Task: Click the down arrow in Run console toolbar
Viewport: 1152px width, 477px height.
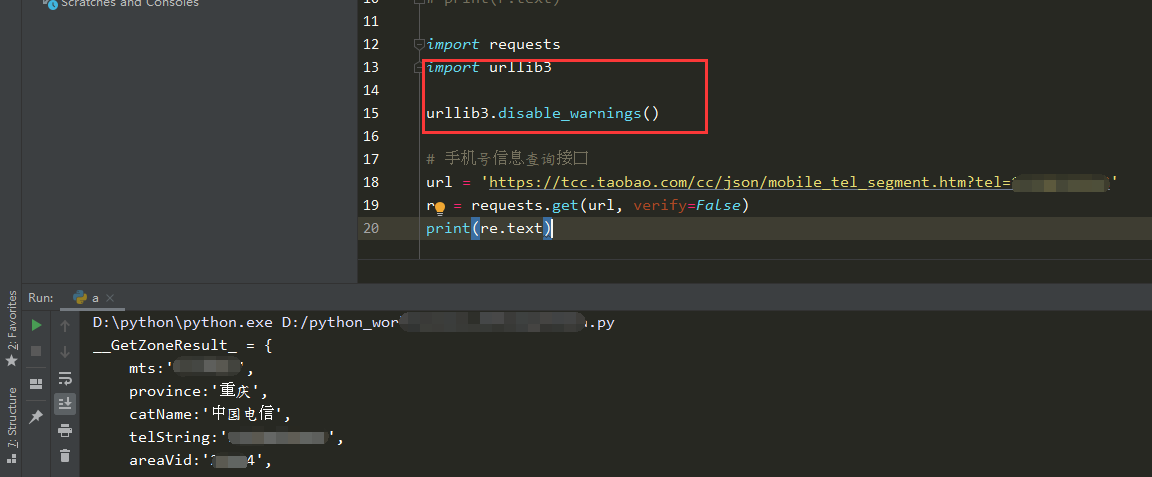Action: 65,352
